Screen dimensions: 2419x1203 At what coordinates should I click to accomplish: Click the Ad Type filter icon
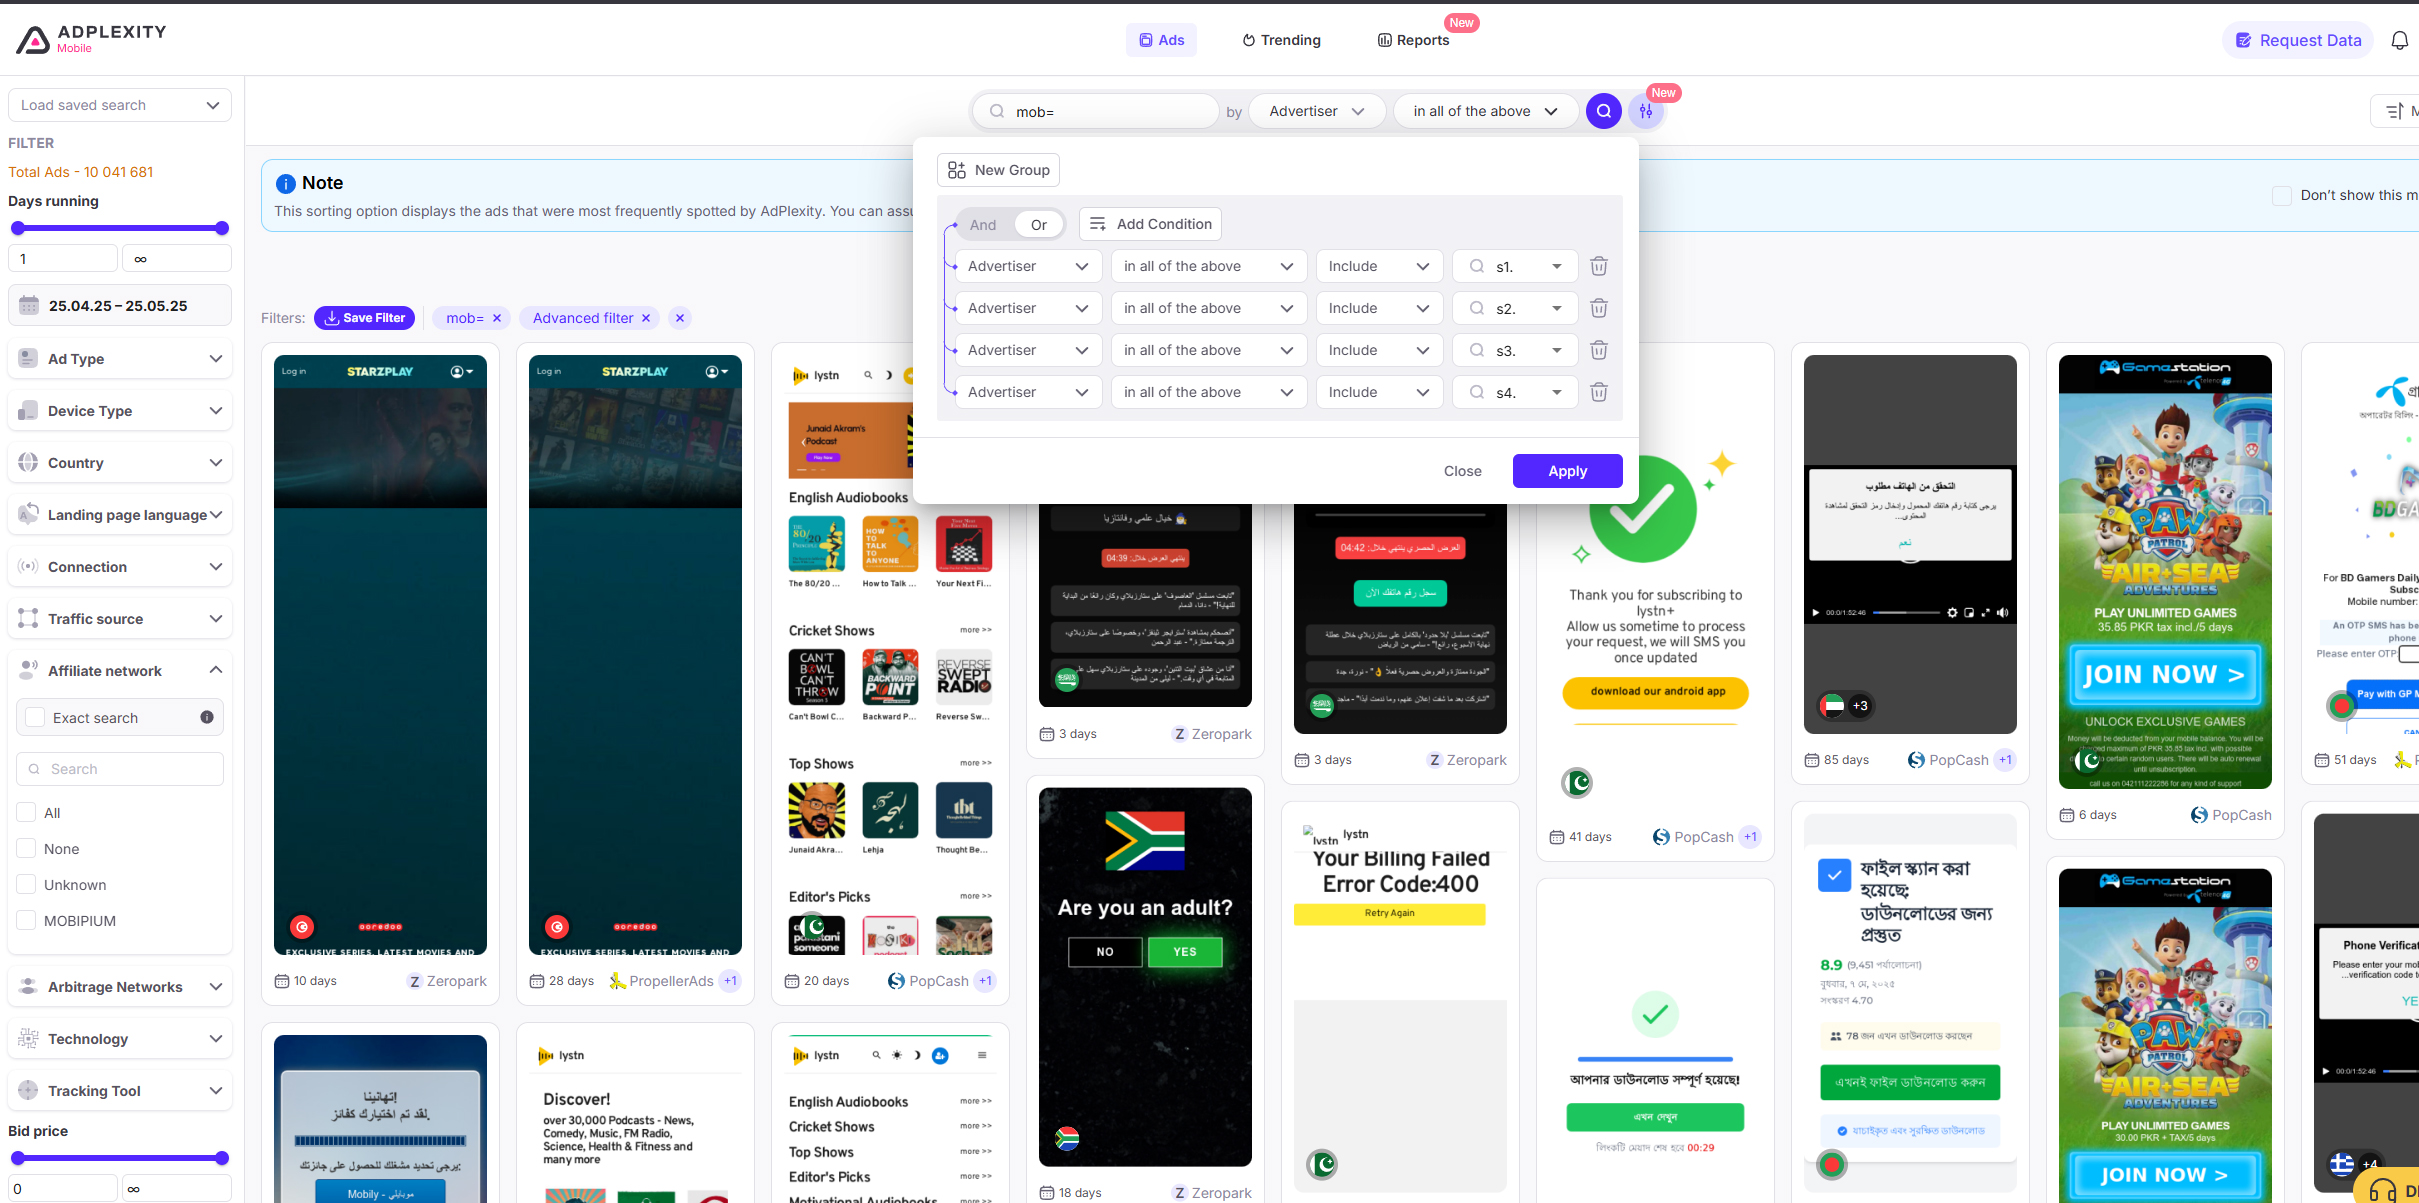[x=28, y=358]
